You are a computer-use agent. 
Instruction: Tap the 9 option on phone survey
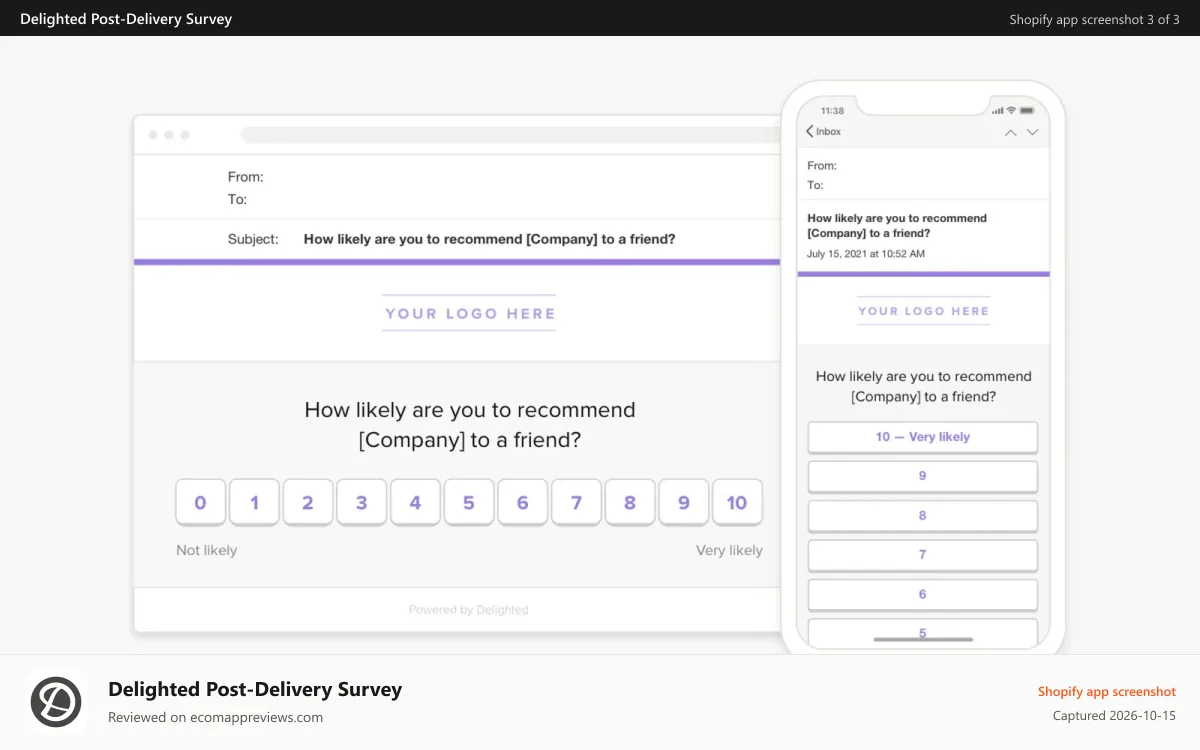(x=922, y=476)
